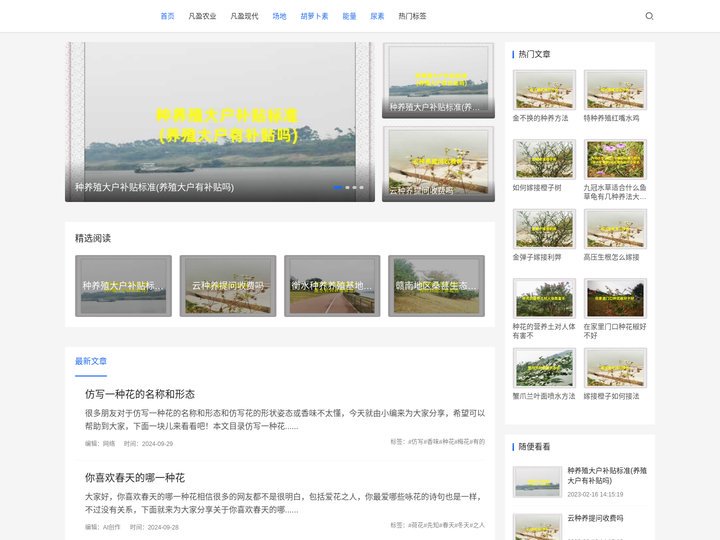Screen dimensions: 720x540
Task: Open hot article thumbnail 特种养殖红嘴水鸡
Action: [615, 90]
